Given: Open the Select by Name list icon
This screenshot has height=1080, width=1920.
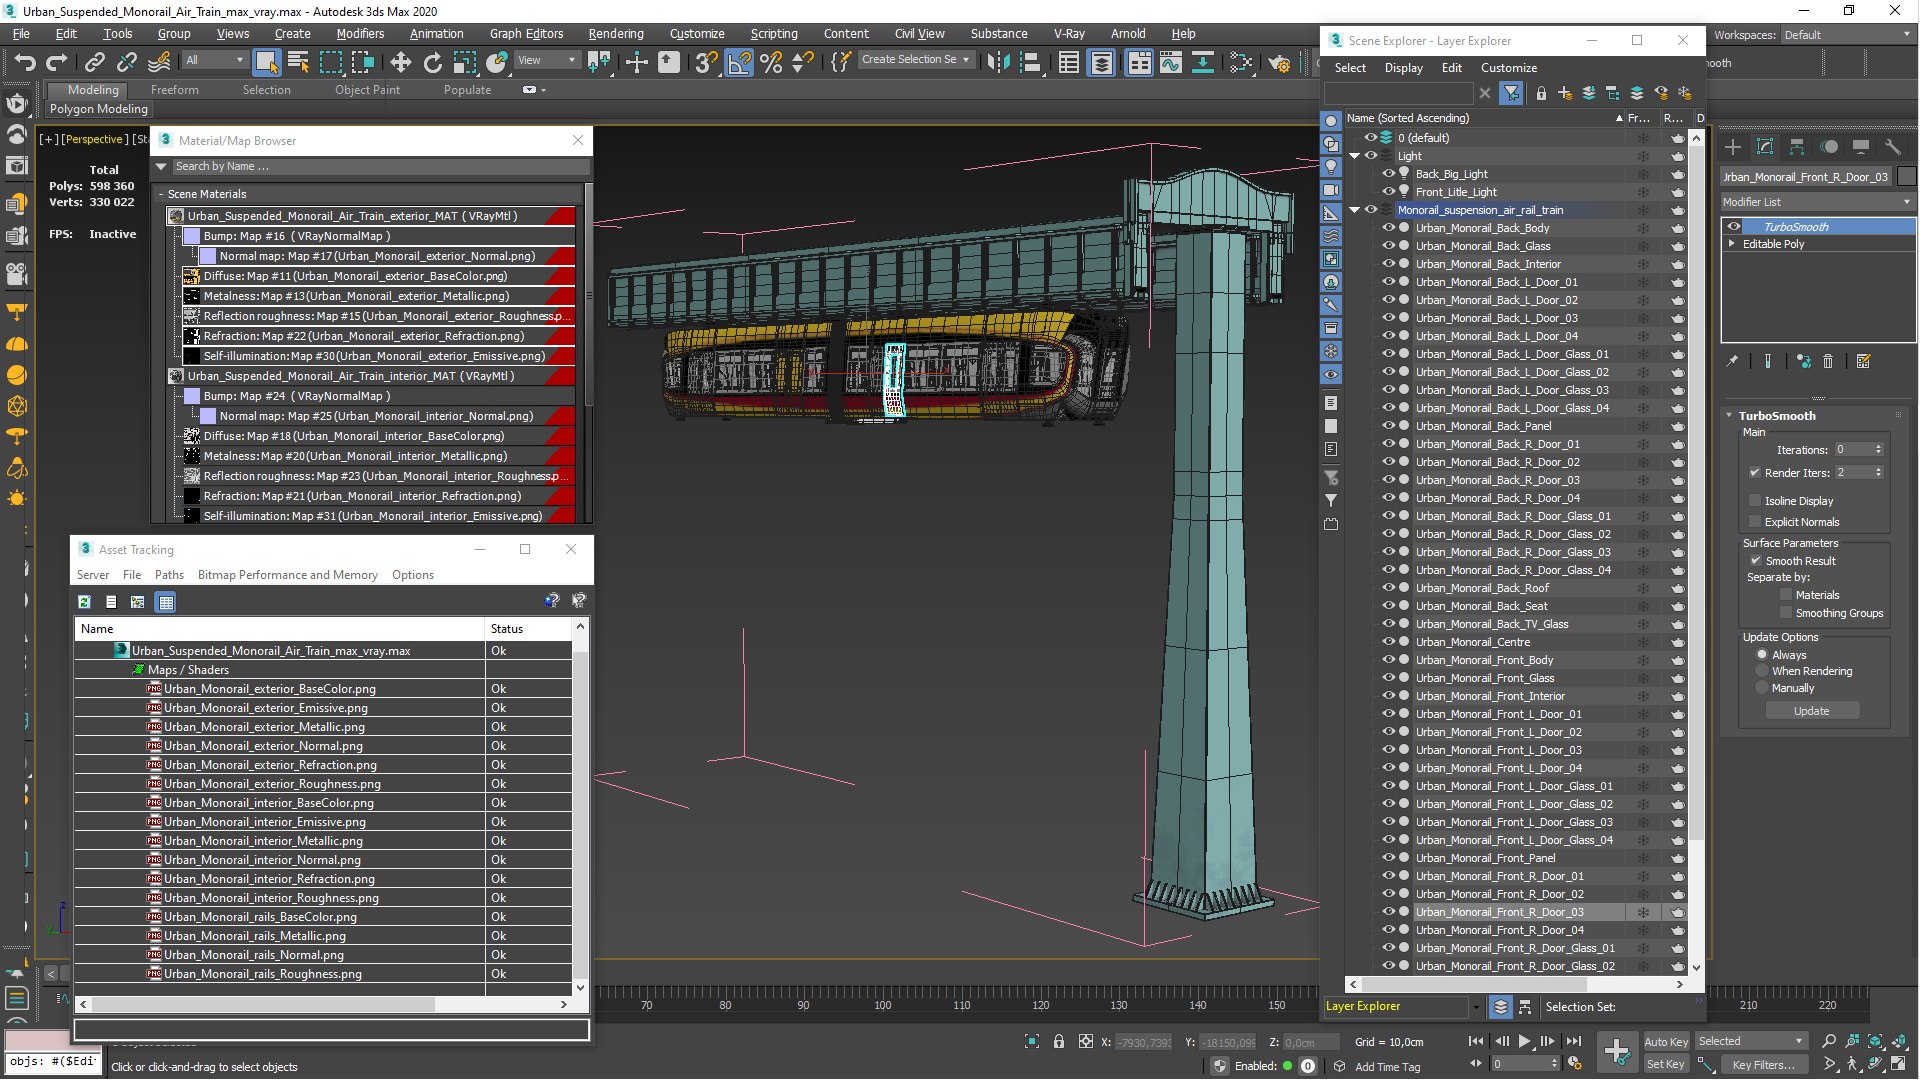Looking at the screenshot, I should (x=298, y=62).
